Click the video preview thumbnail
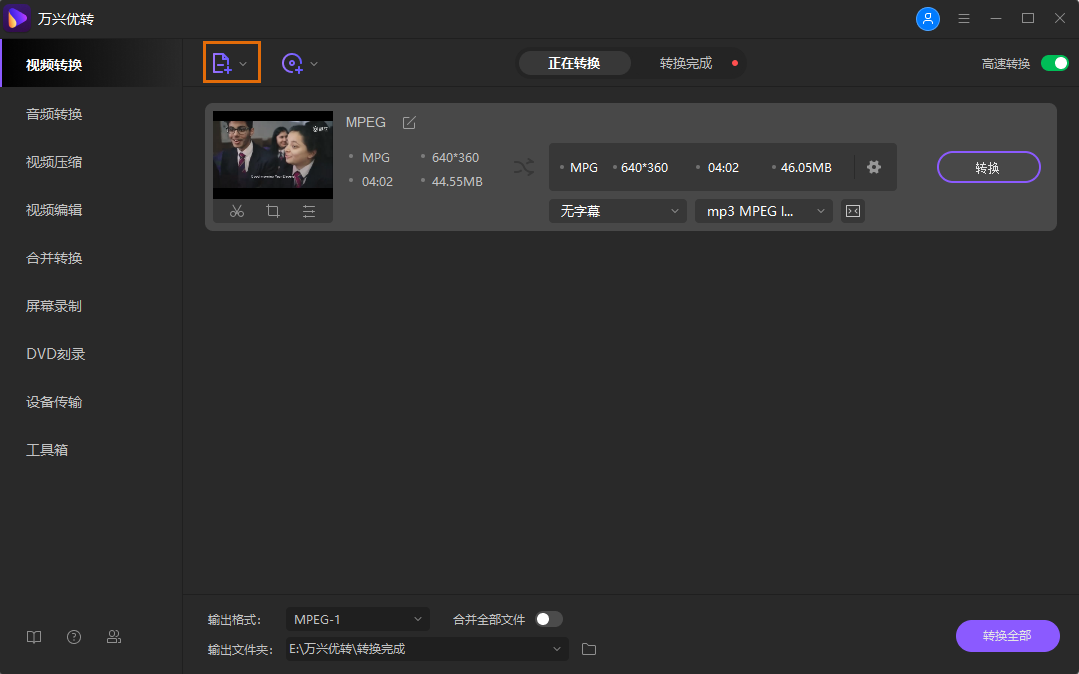Image resolution: width=1079 pixels, height=674 pixels. tap(272, 154)
